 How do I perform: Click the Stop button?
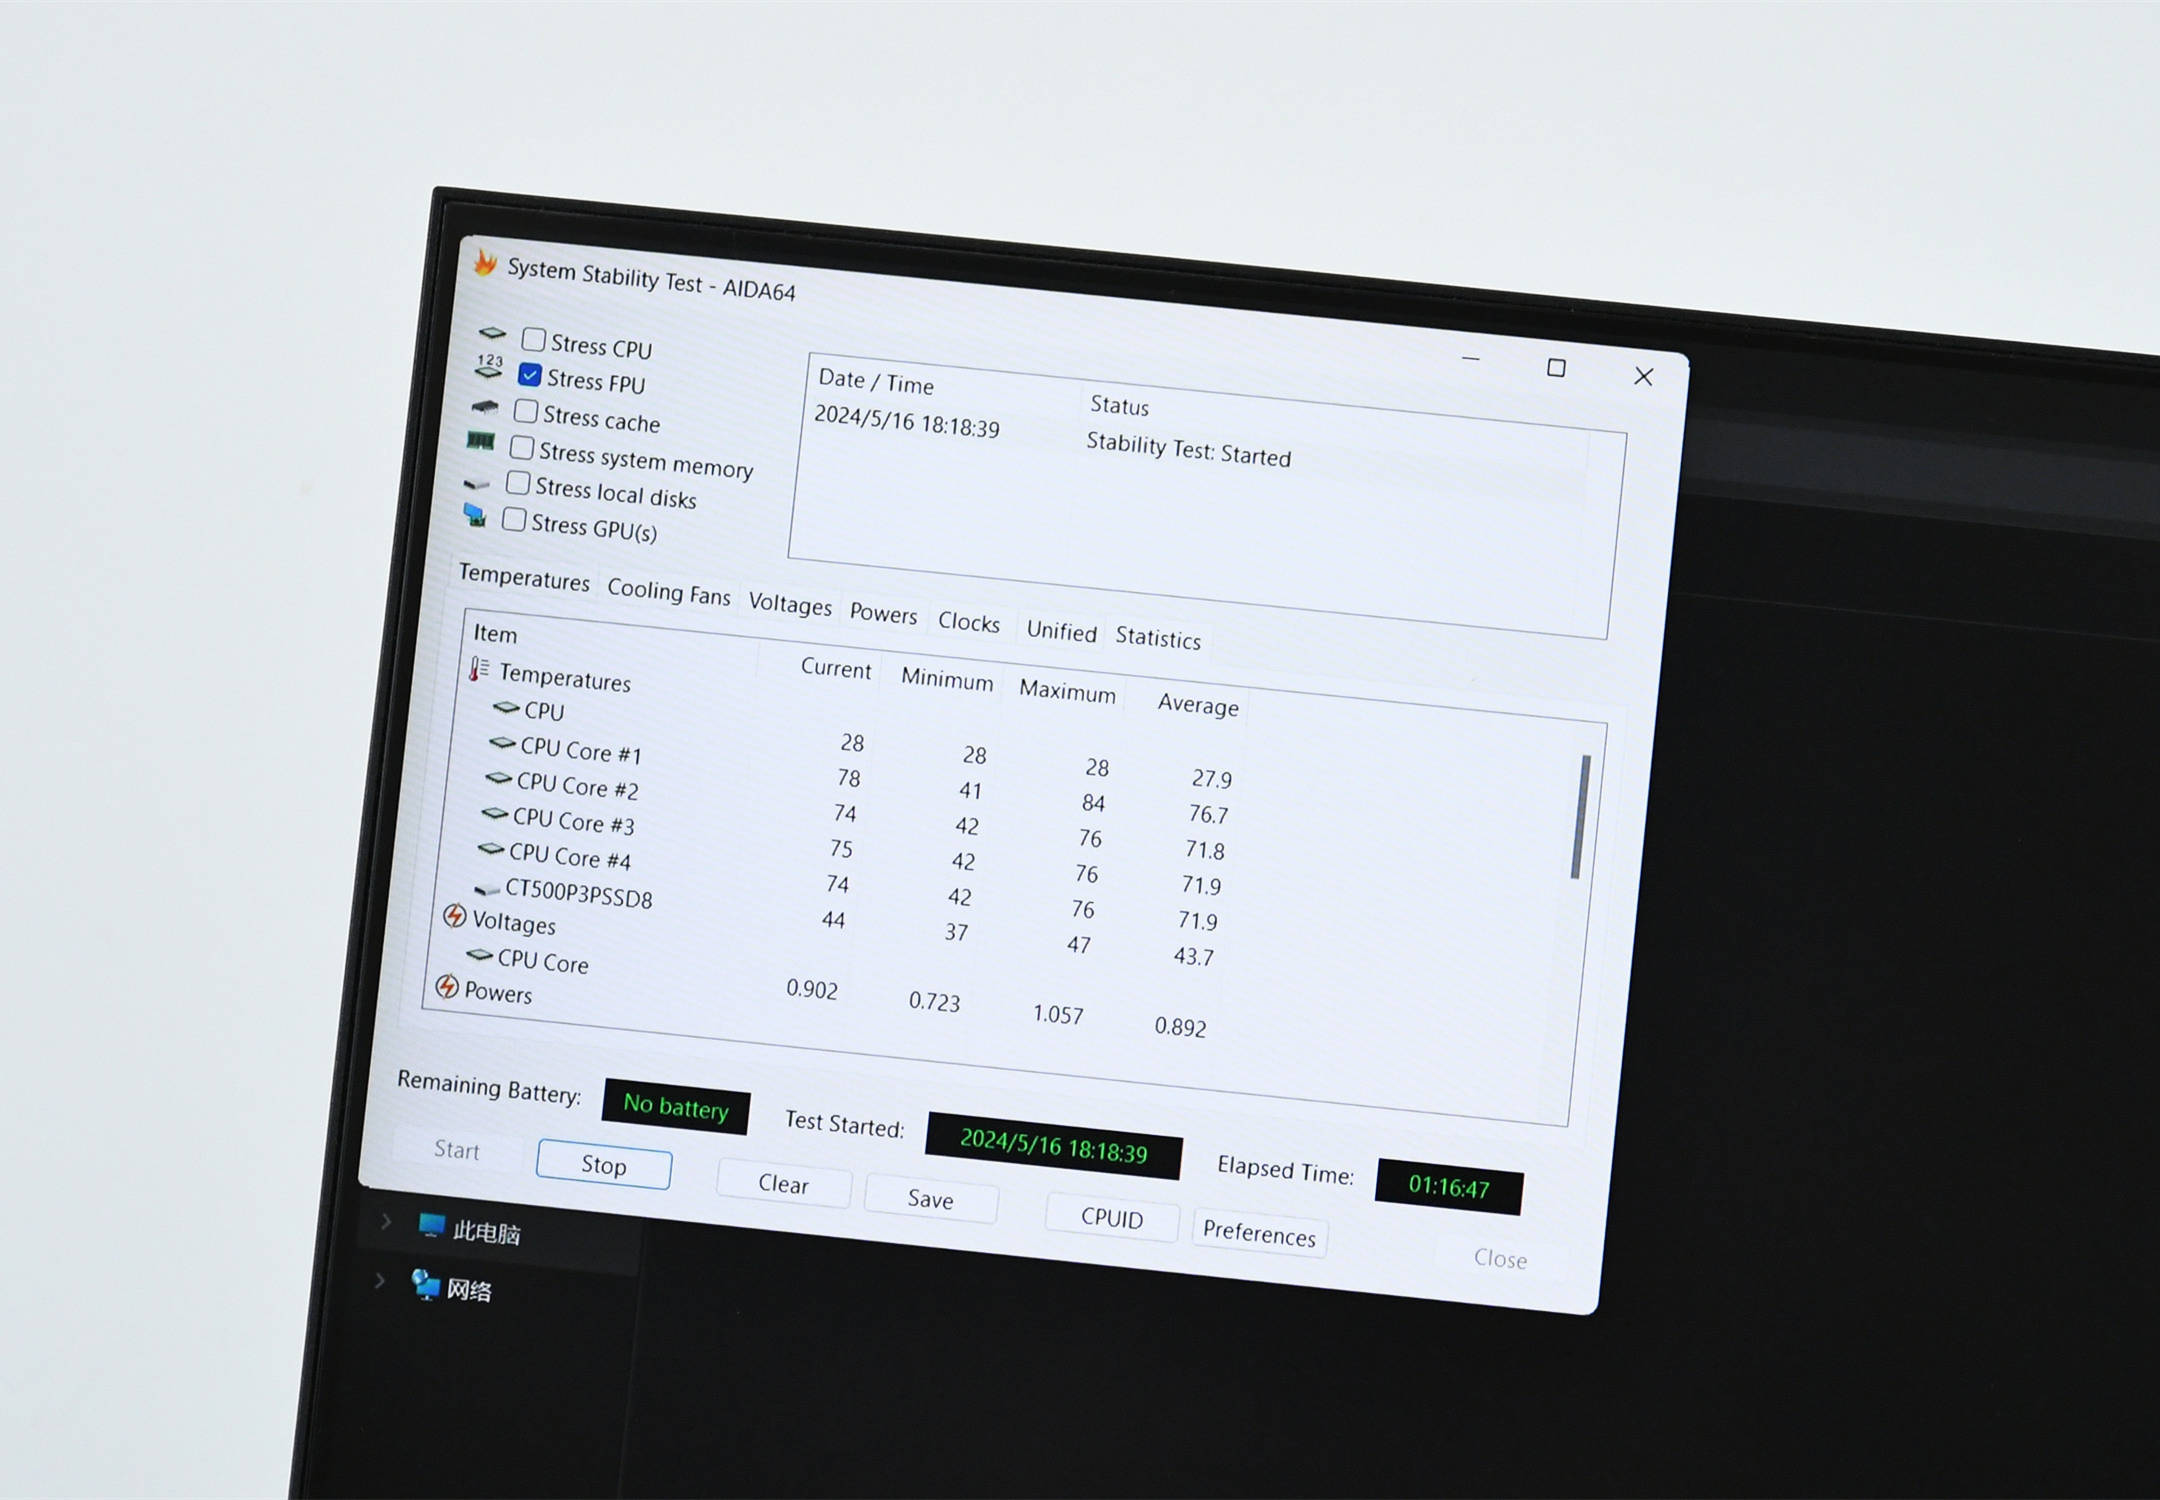coord(604,1165)
